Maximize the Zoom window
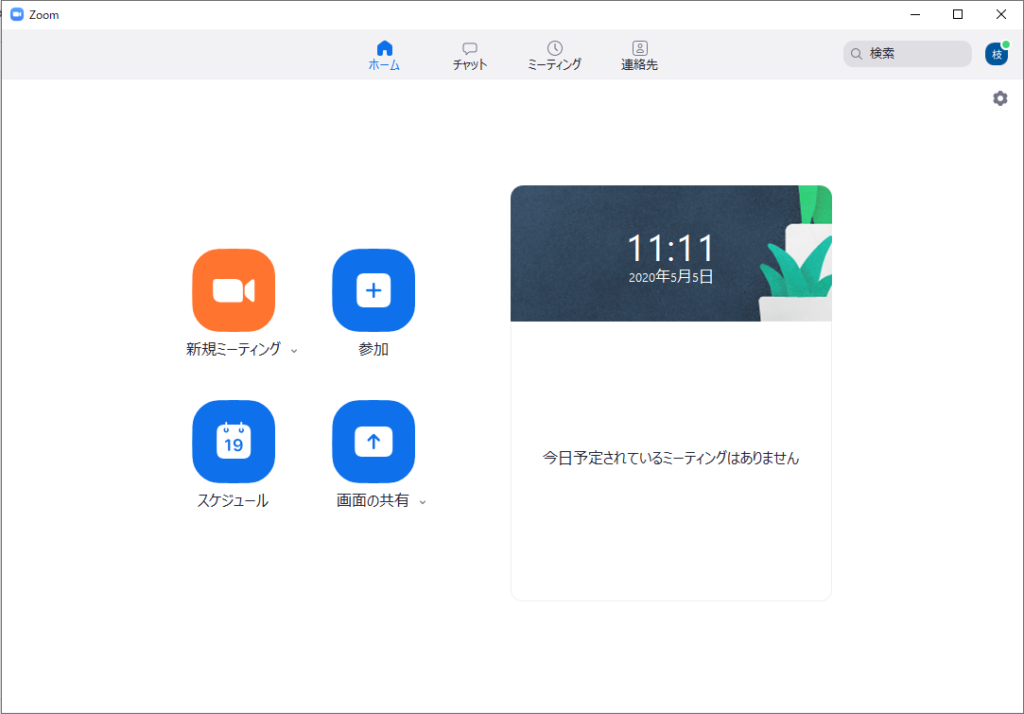This screenshot has width=1024, height=714. [957, 14]
